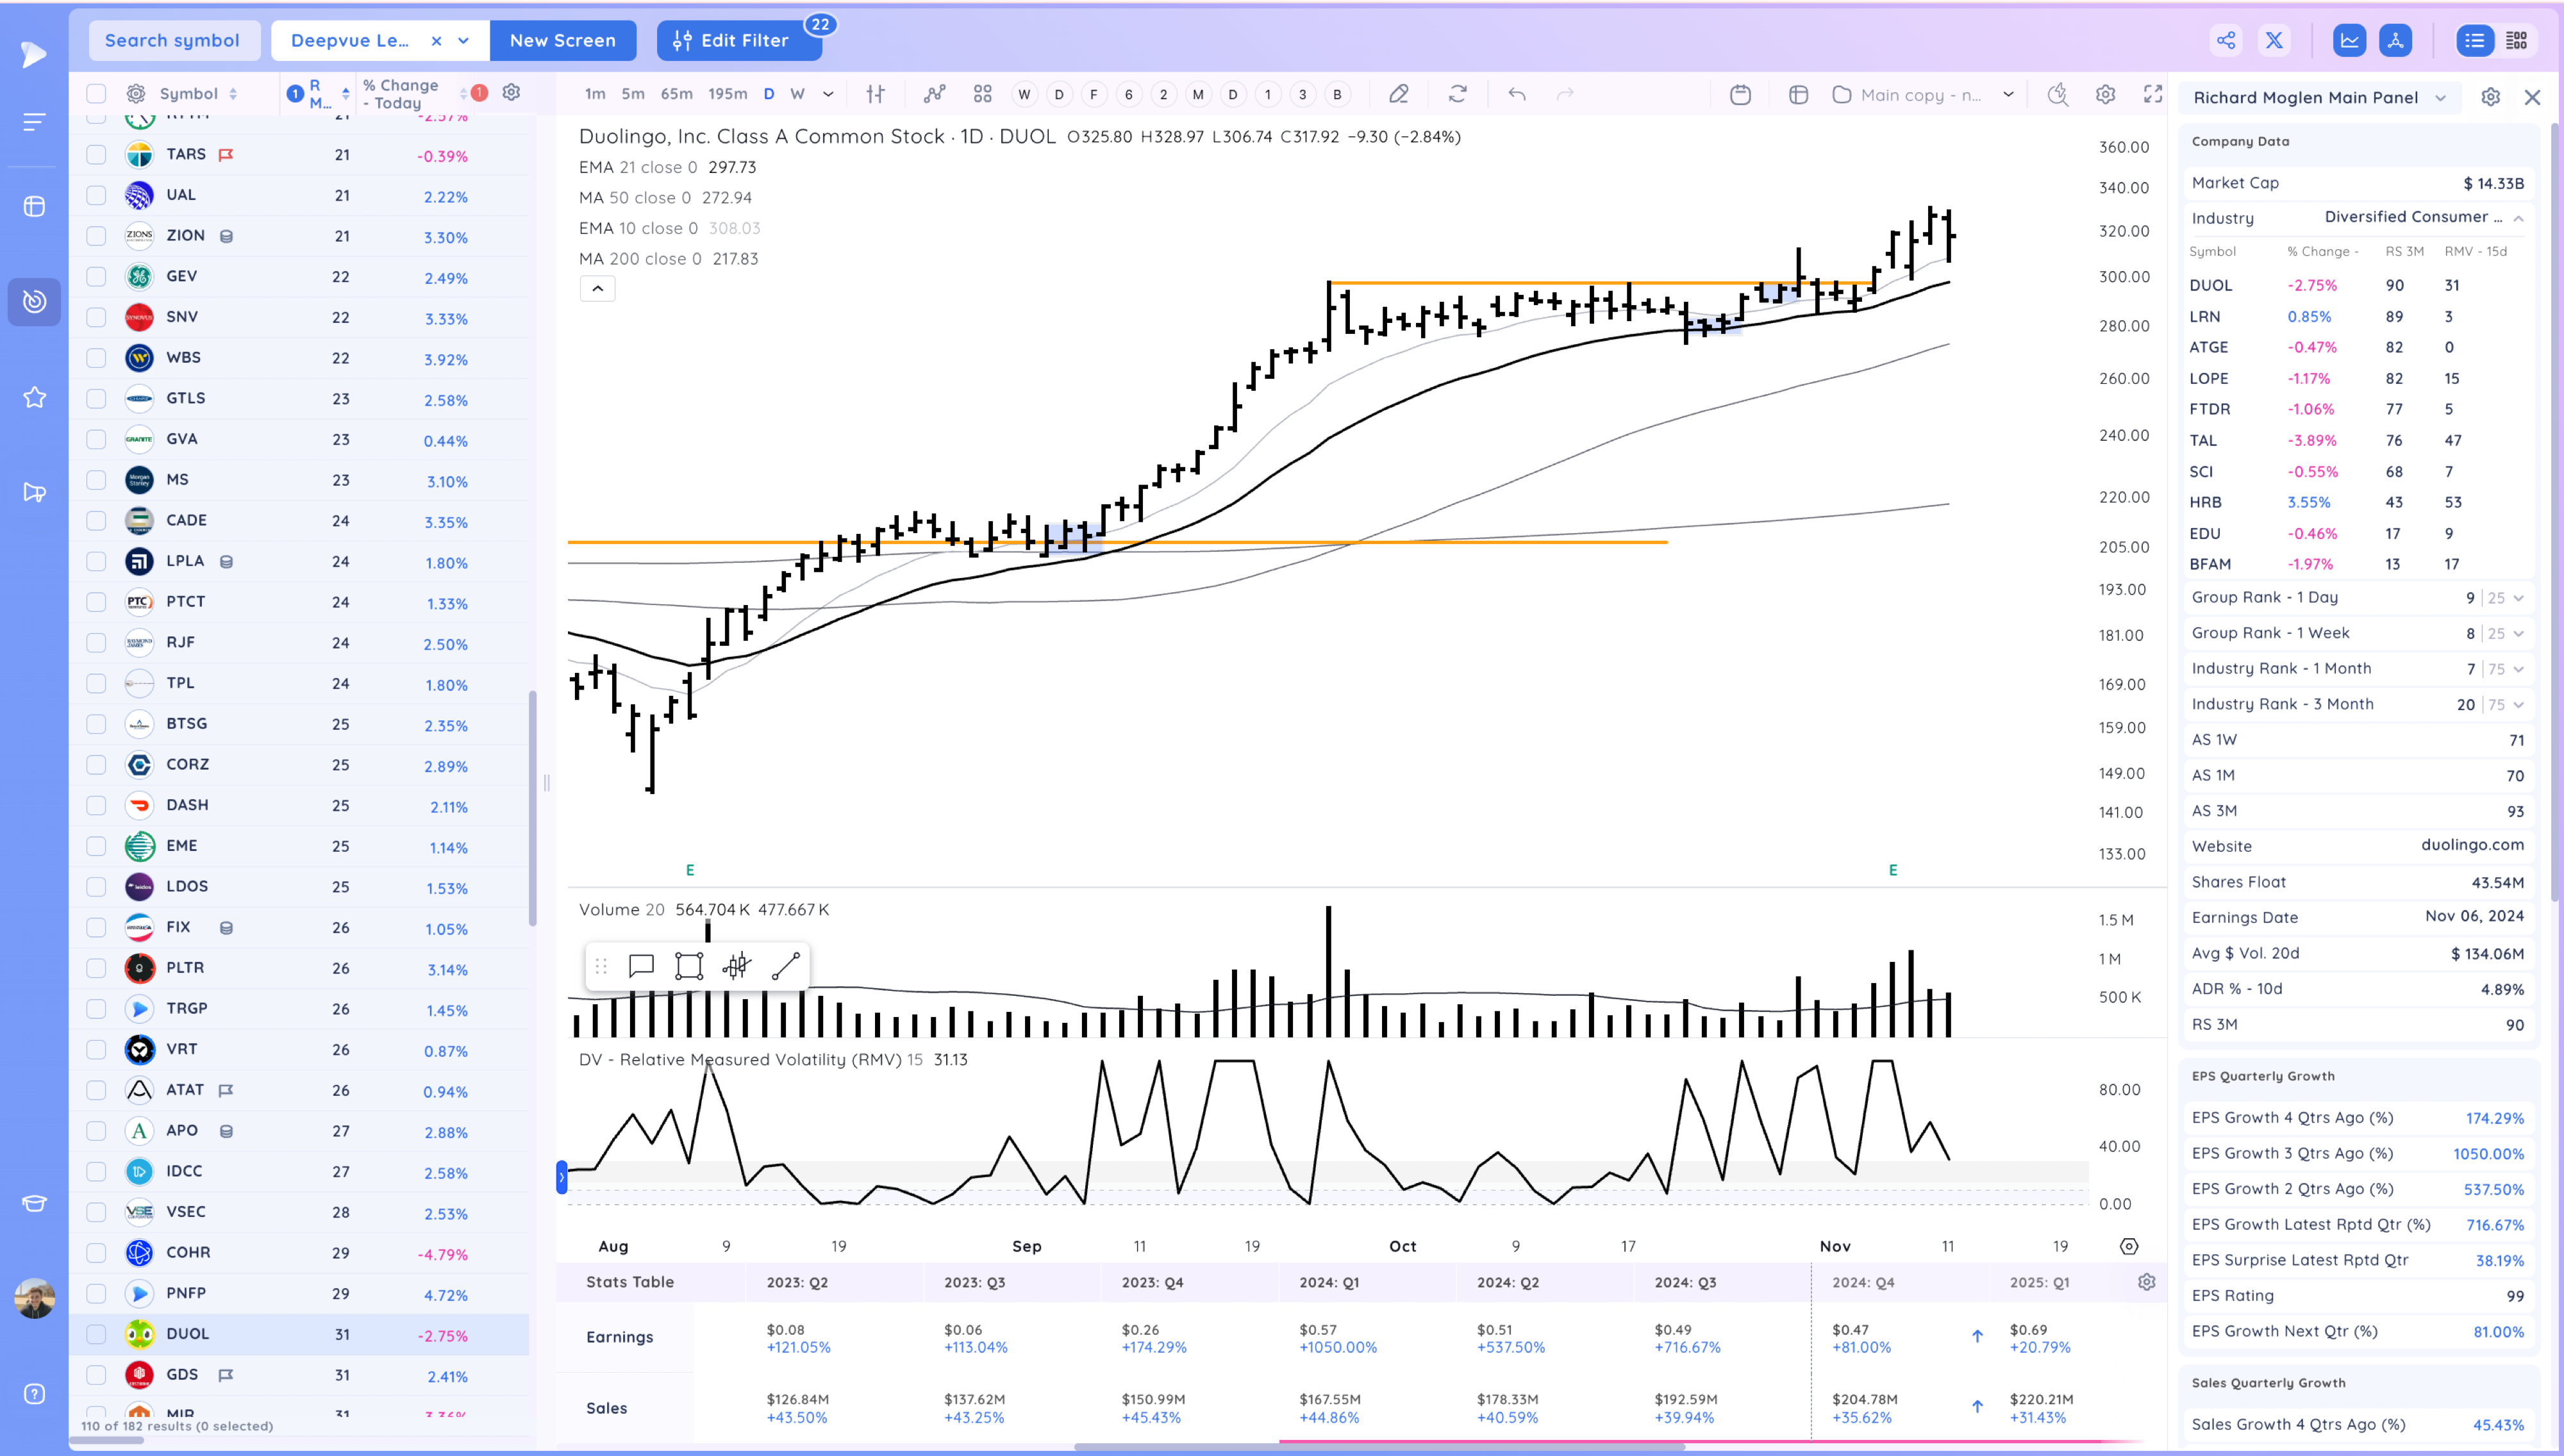The height and width of the screenshot is (1456, 2564).
Task: Click the undo arrow icon
Action: pyautogui.click(x=1516, y=94)
